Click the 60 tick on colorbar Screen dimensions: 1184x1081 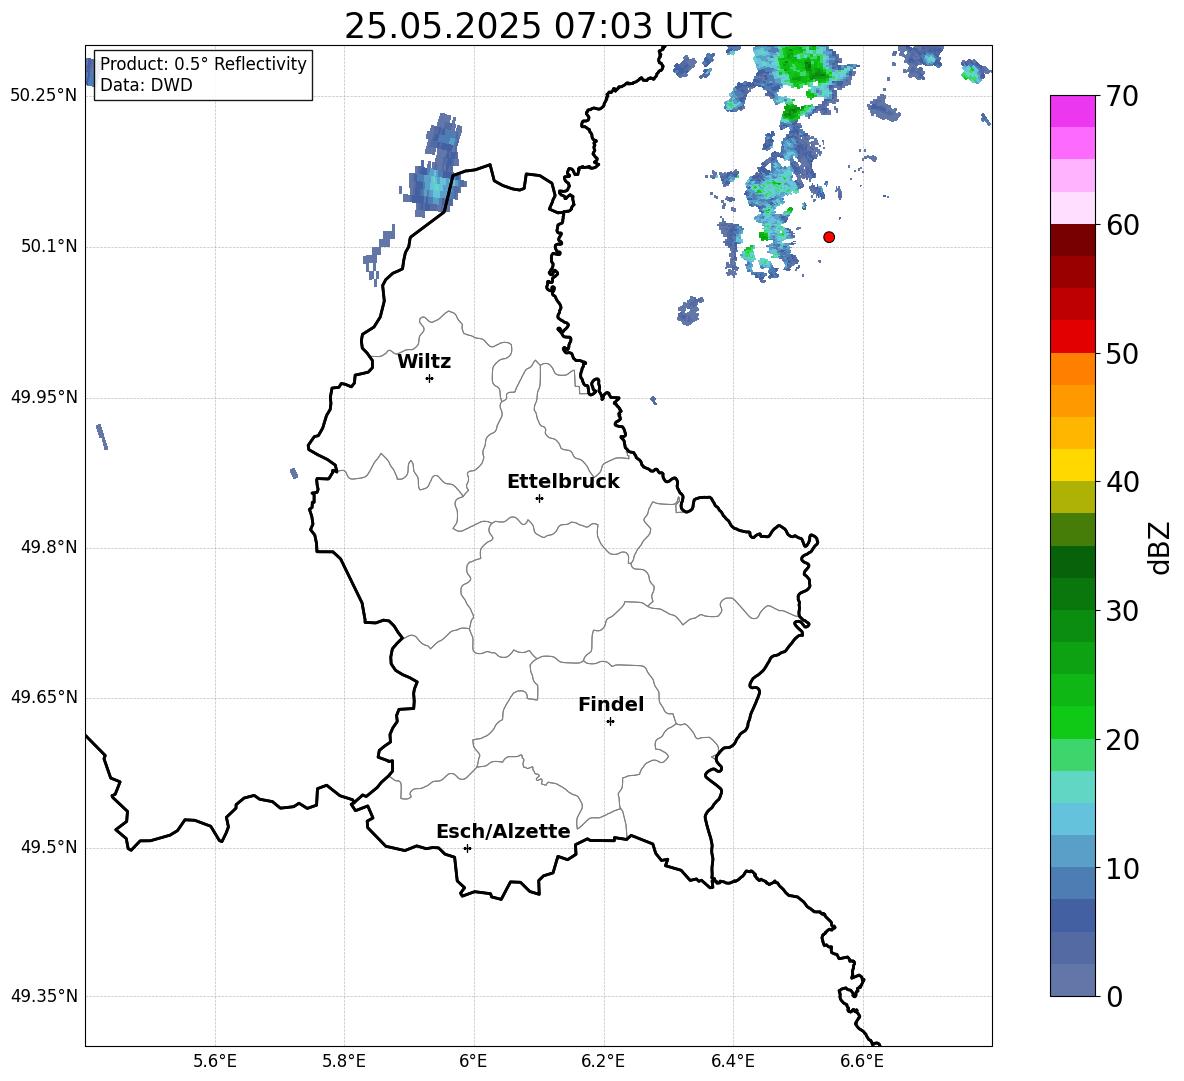[x=1121, y=225]
